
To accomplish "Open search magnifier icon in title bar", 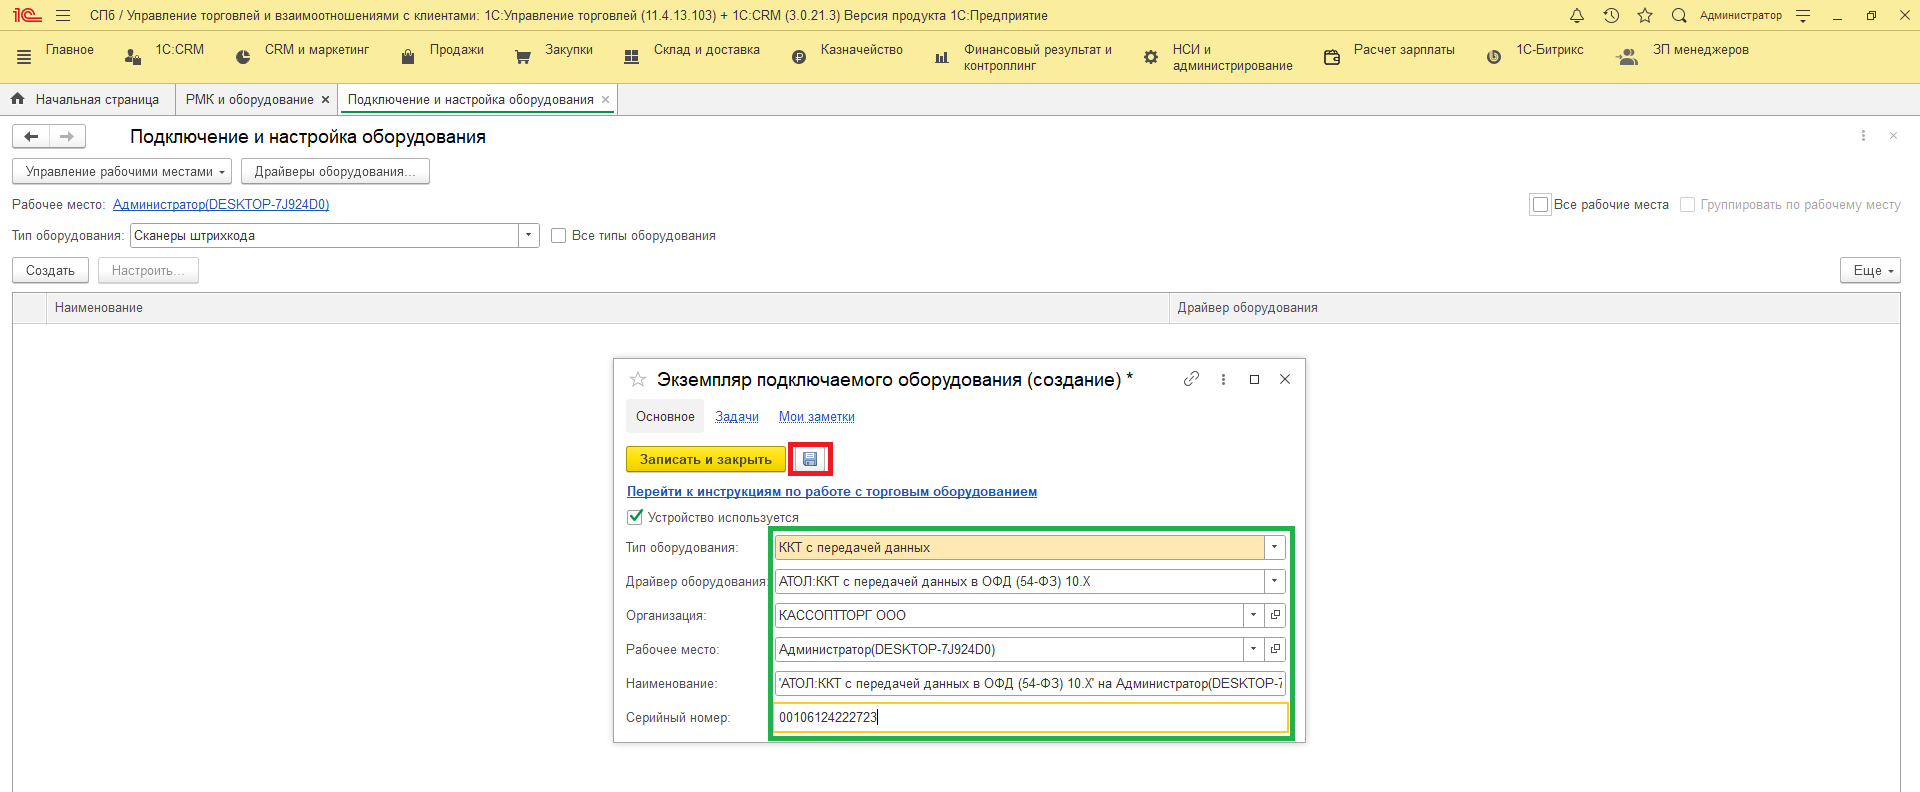I will [1679, 15].
